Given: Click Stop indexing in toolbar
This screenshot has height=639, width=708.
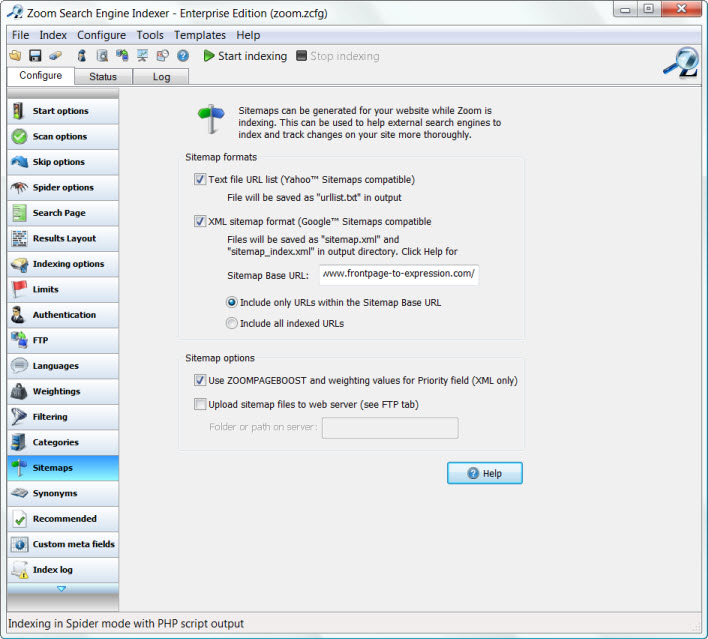Looking at the screenshot, I should point(338,56).
